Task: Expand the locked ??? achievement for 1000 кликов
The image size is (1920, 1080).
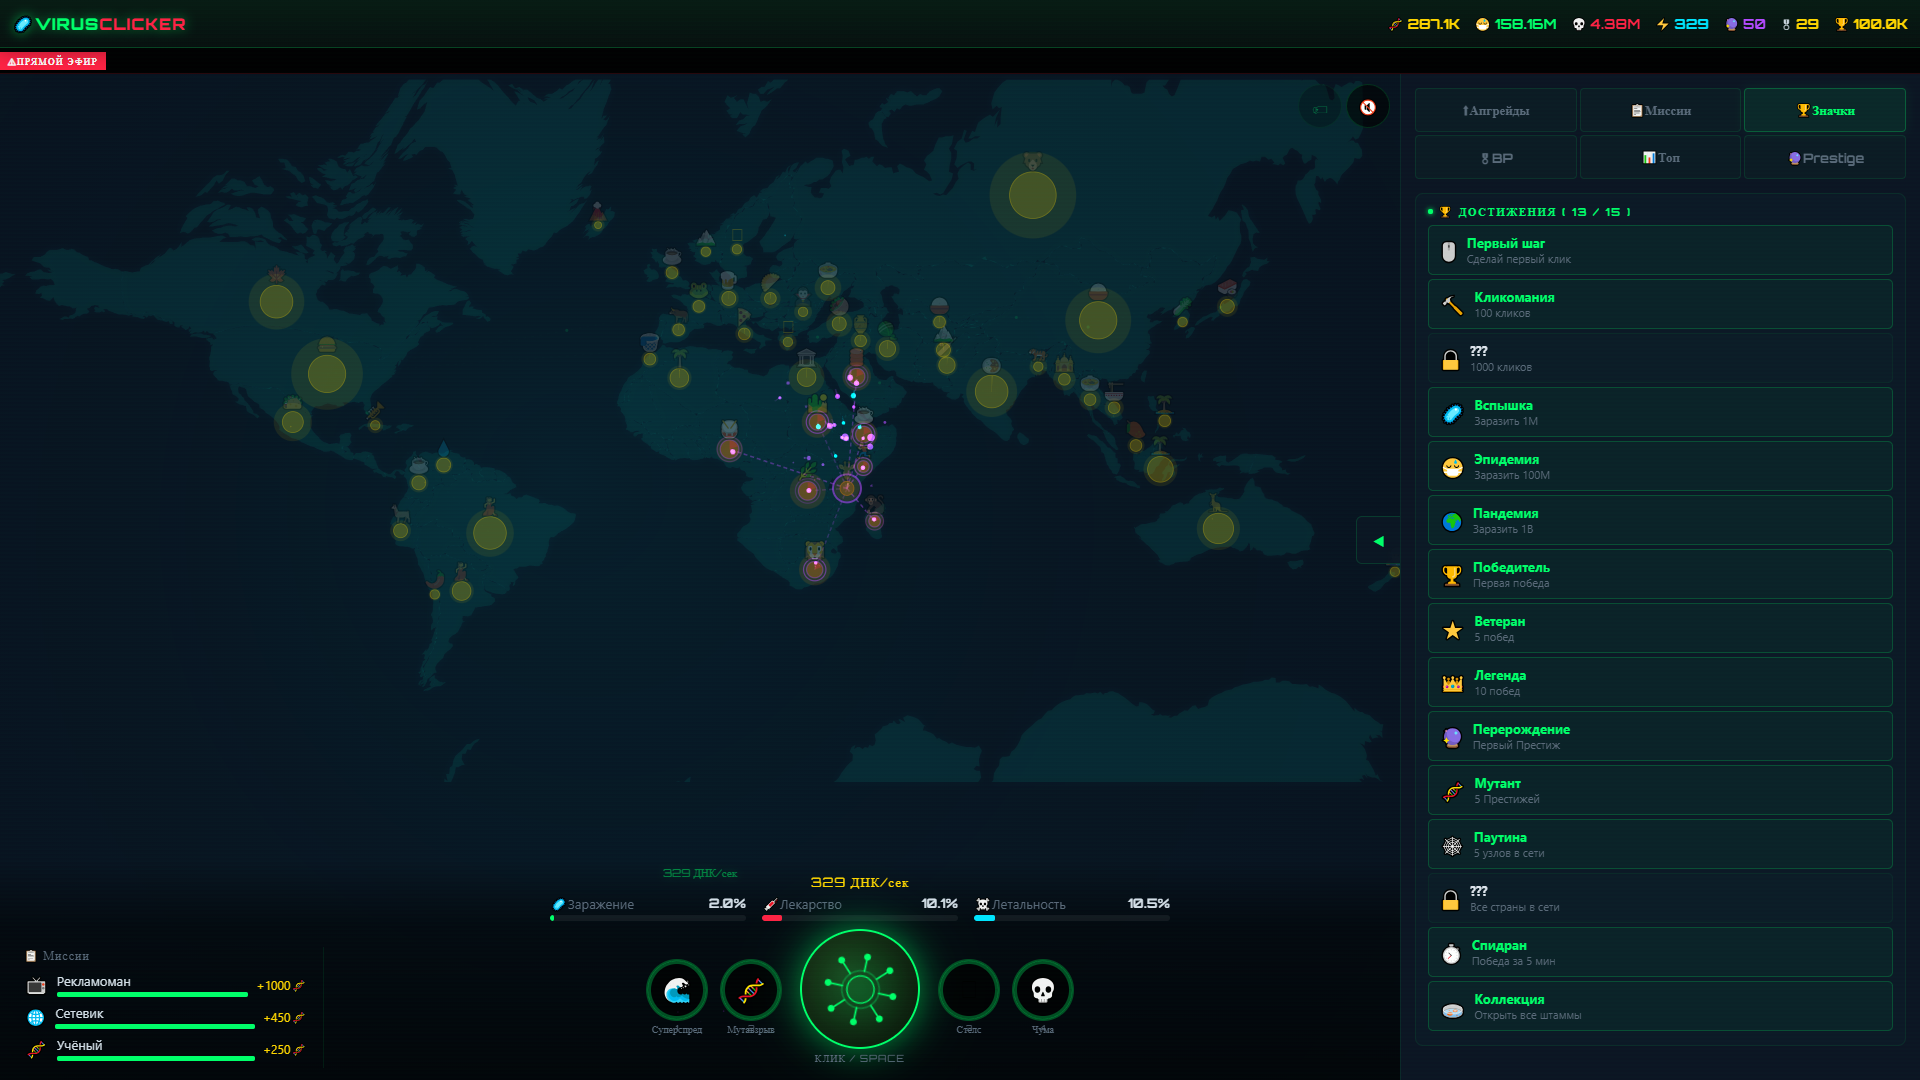Action: point(1657,358)
